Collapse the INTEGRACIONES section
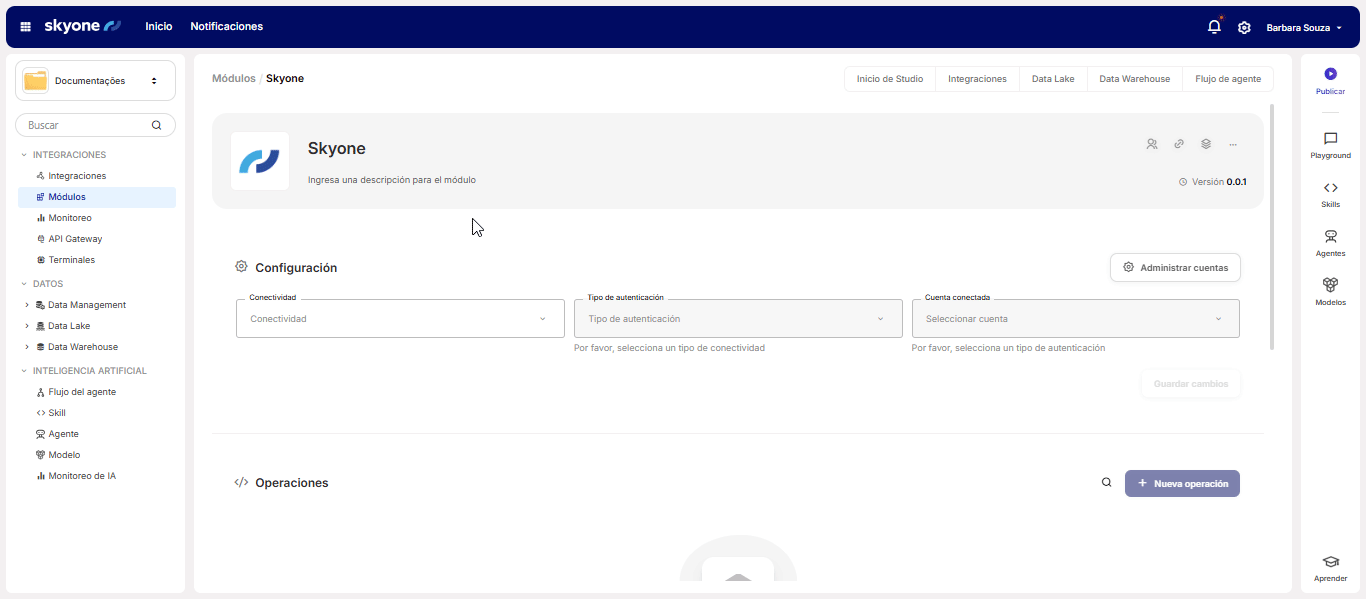The image size is (1366, 599). (24, 155)
